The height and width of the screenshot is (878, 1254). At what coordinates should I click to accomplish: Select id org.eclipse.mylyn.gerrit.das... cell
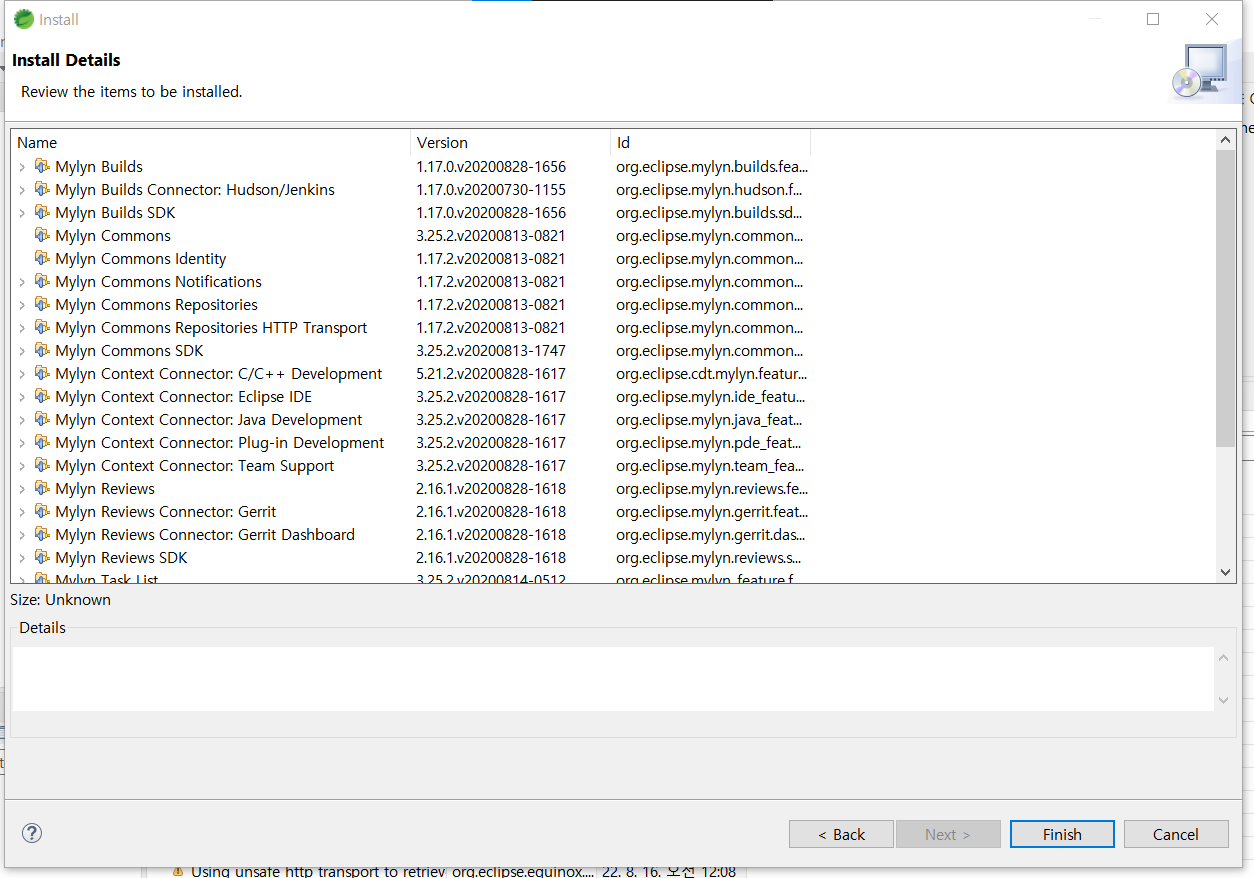(709, 535)
